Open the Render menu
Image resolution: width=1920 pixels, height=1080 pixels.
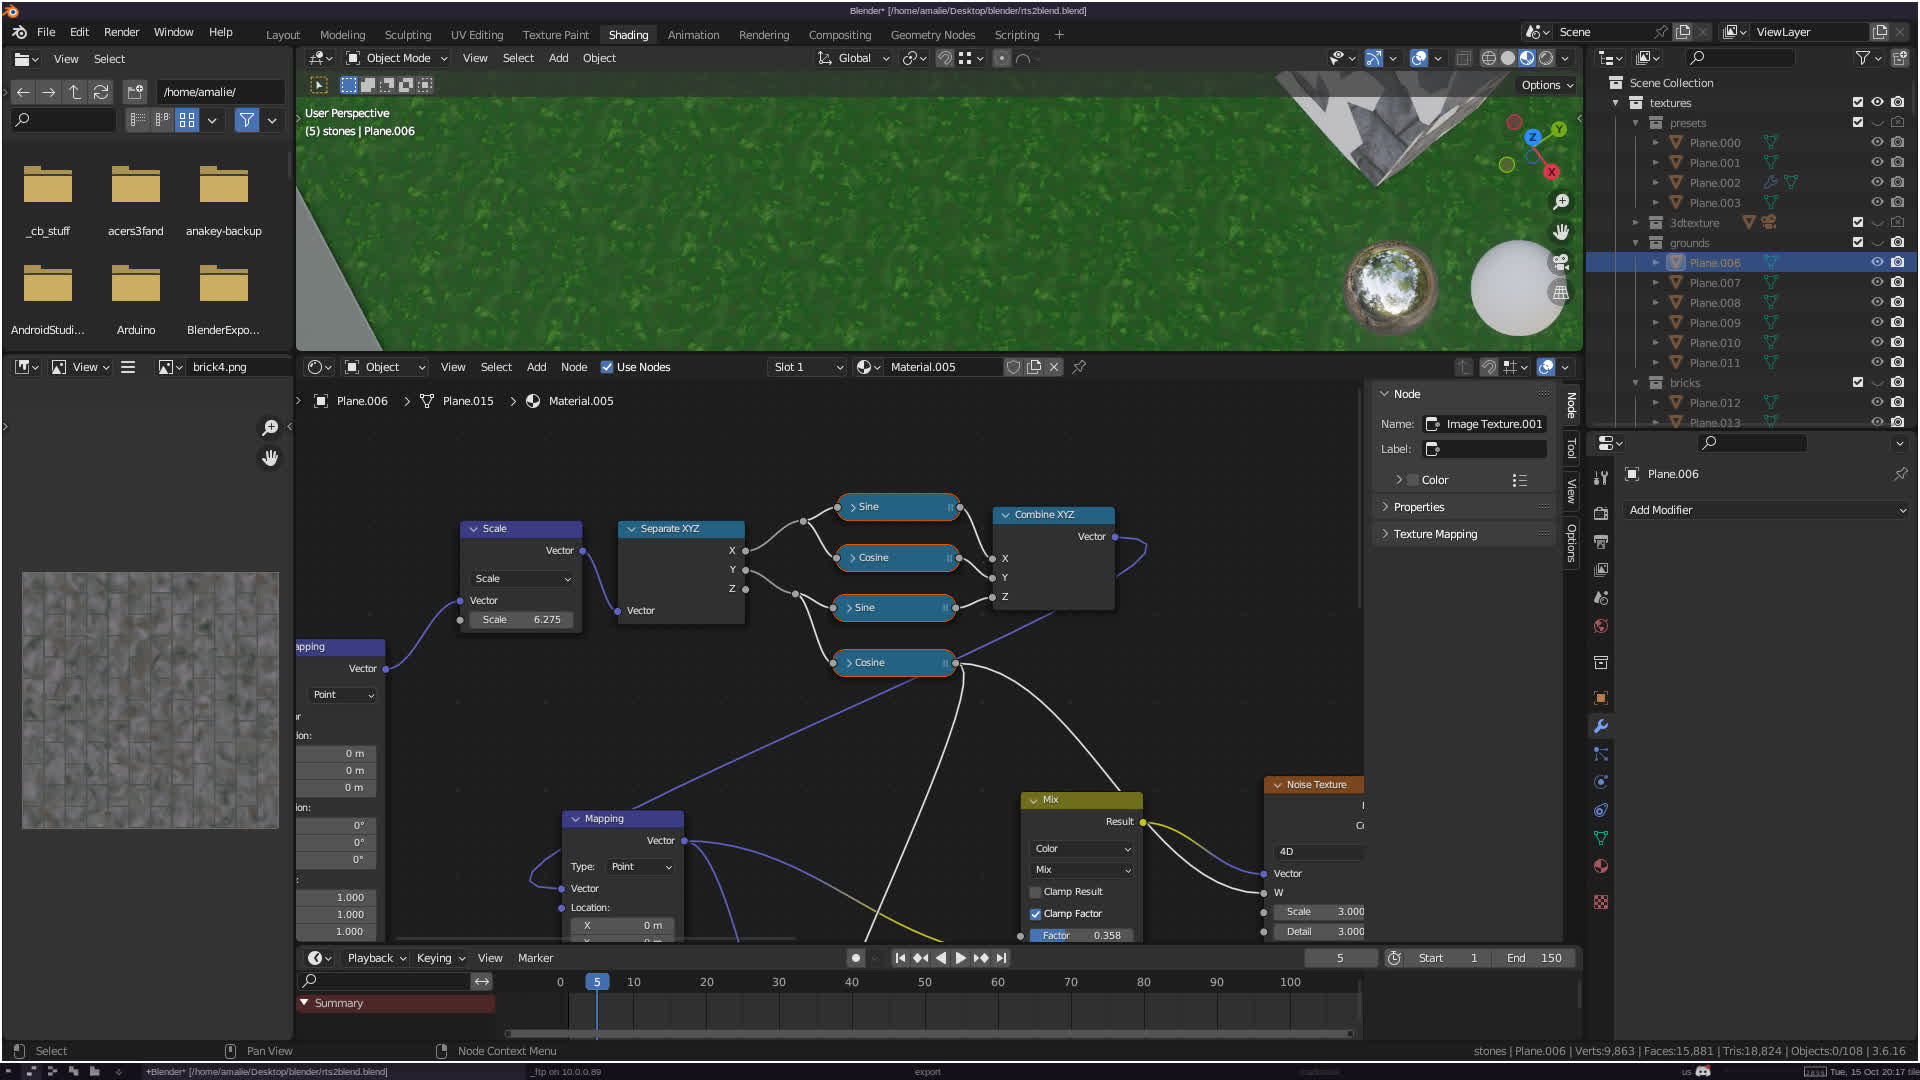pos(121,32)
